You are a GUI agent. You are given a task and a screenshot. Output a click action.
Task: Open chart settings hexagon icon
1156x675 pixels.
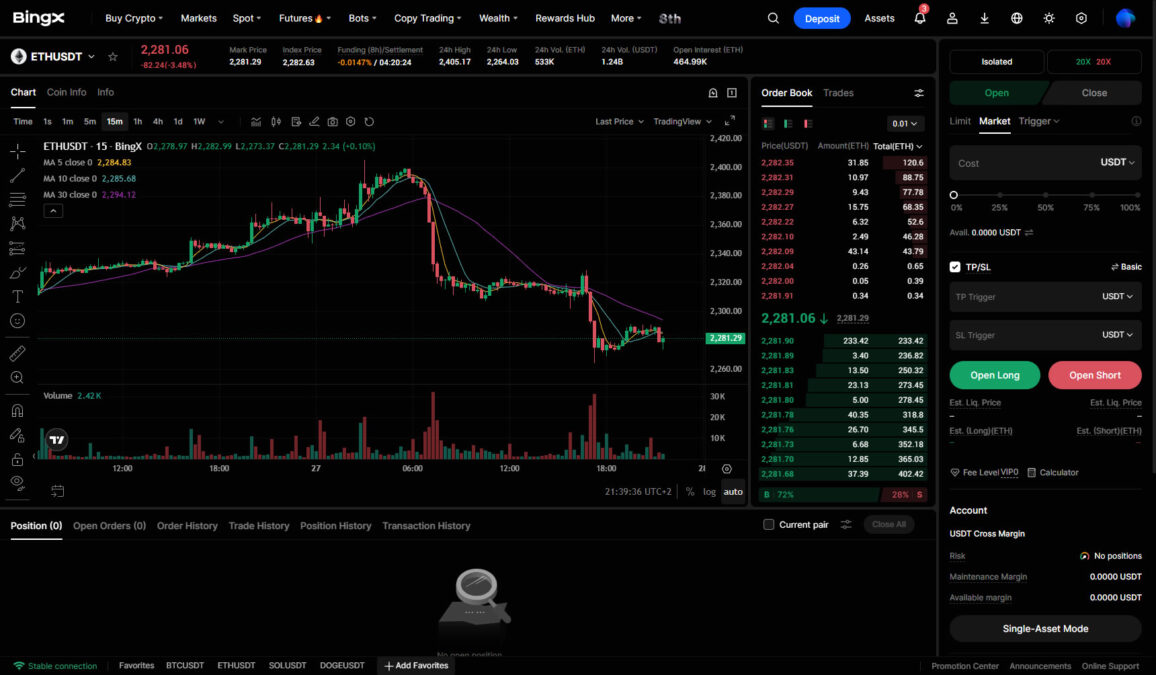point(351,122)
